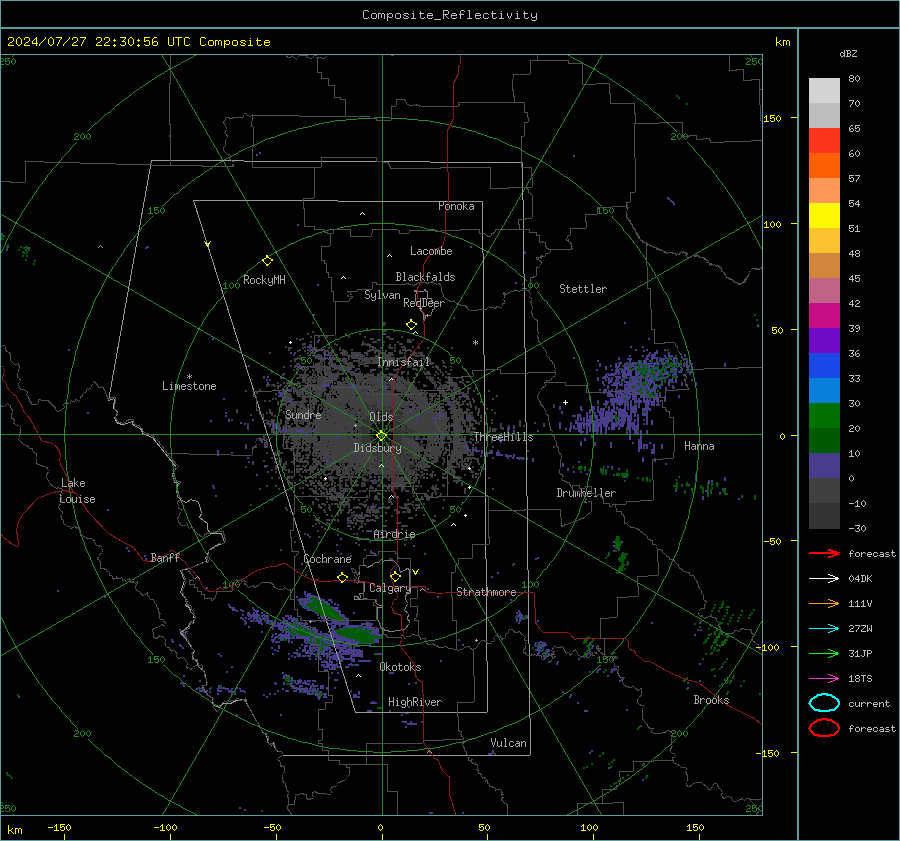This screenshot has width=900, height=841.
Task: Click the HighRiver city label
Action: point(415,702)
